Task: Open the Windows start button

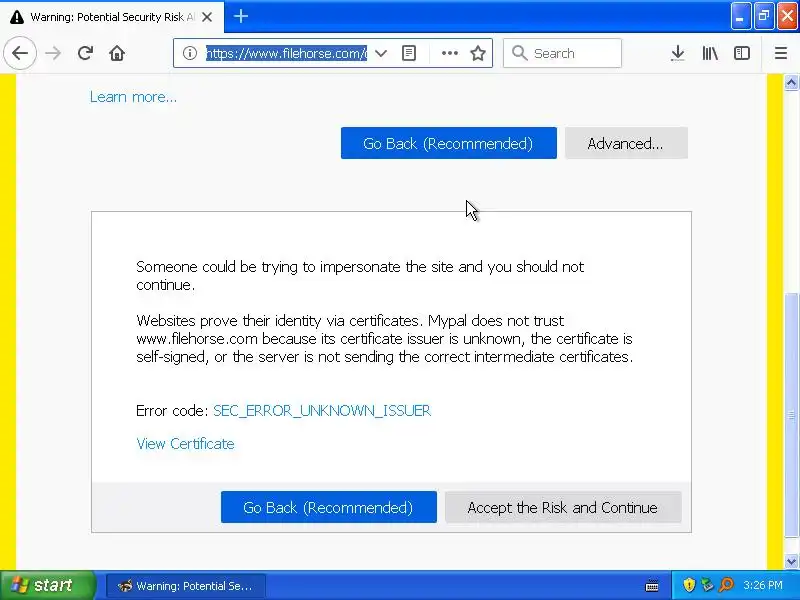Action: point(47,585)
